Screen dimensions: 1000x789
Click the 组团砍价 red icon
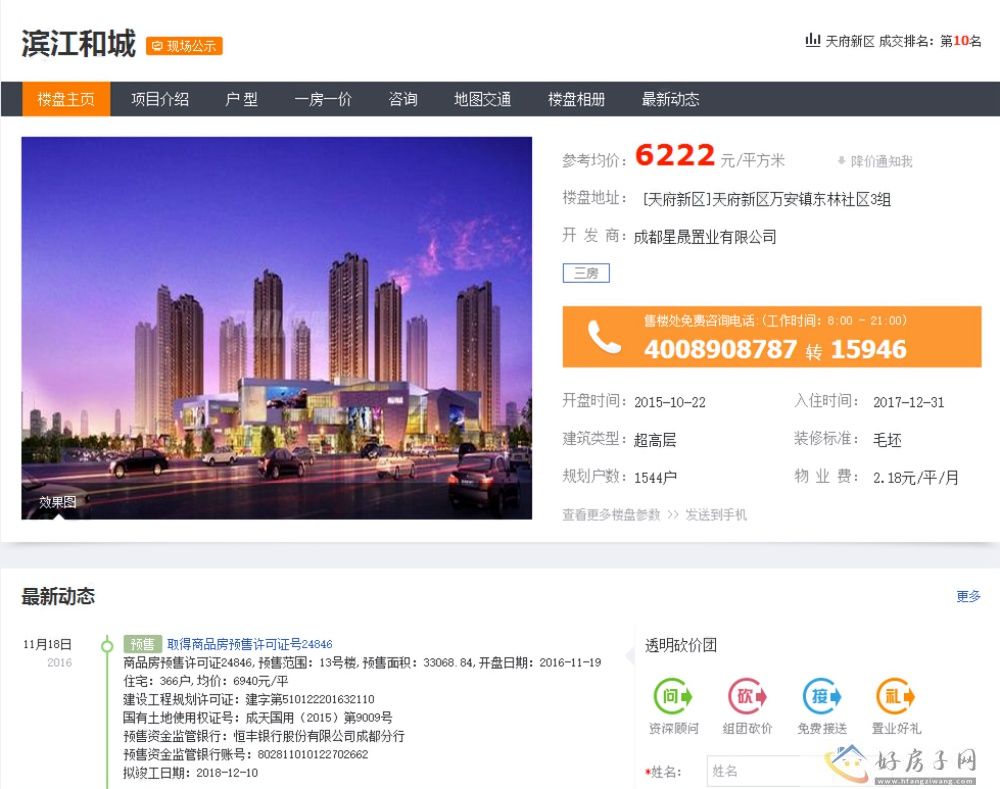747,697
